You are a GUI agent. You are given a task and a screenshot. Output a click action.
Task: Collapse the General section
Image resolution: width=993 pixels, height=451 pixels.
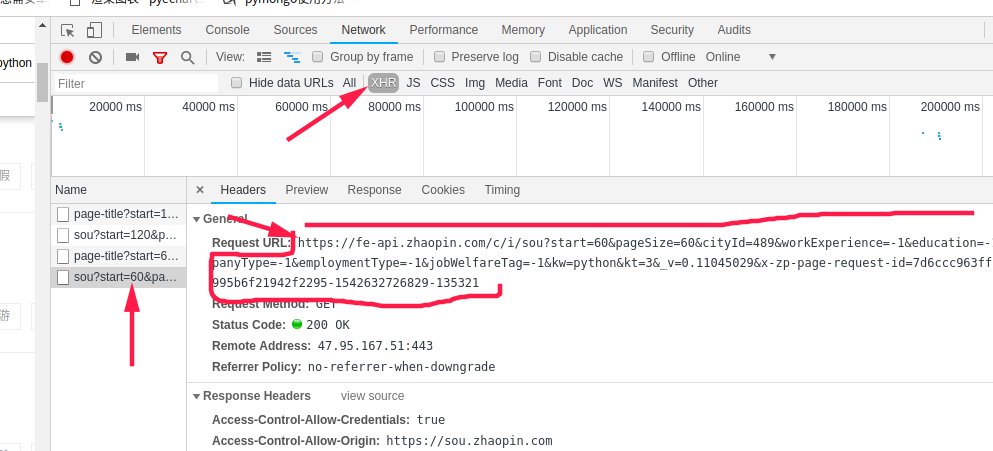(197, 219)
